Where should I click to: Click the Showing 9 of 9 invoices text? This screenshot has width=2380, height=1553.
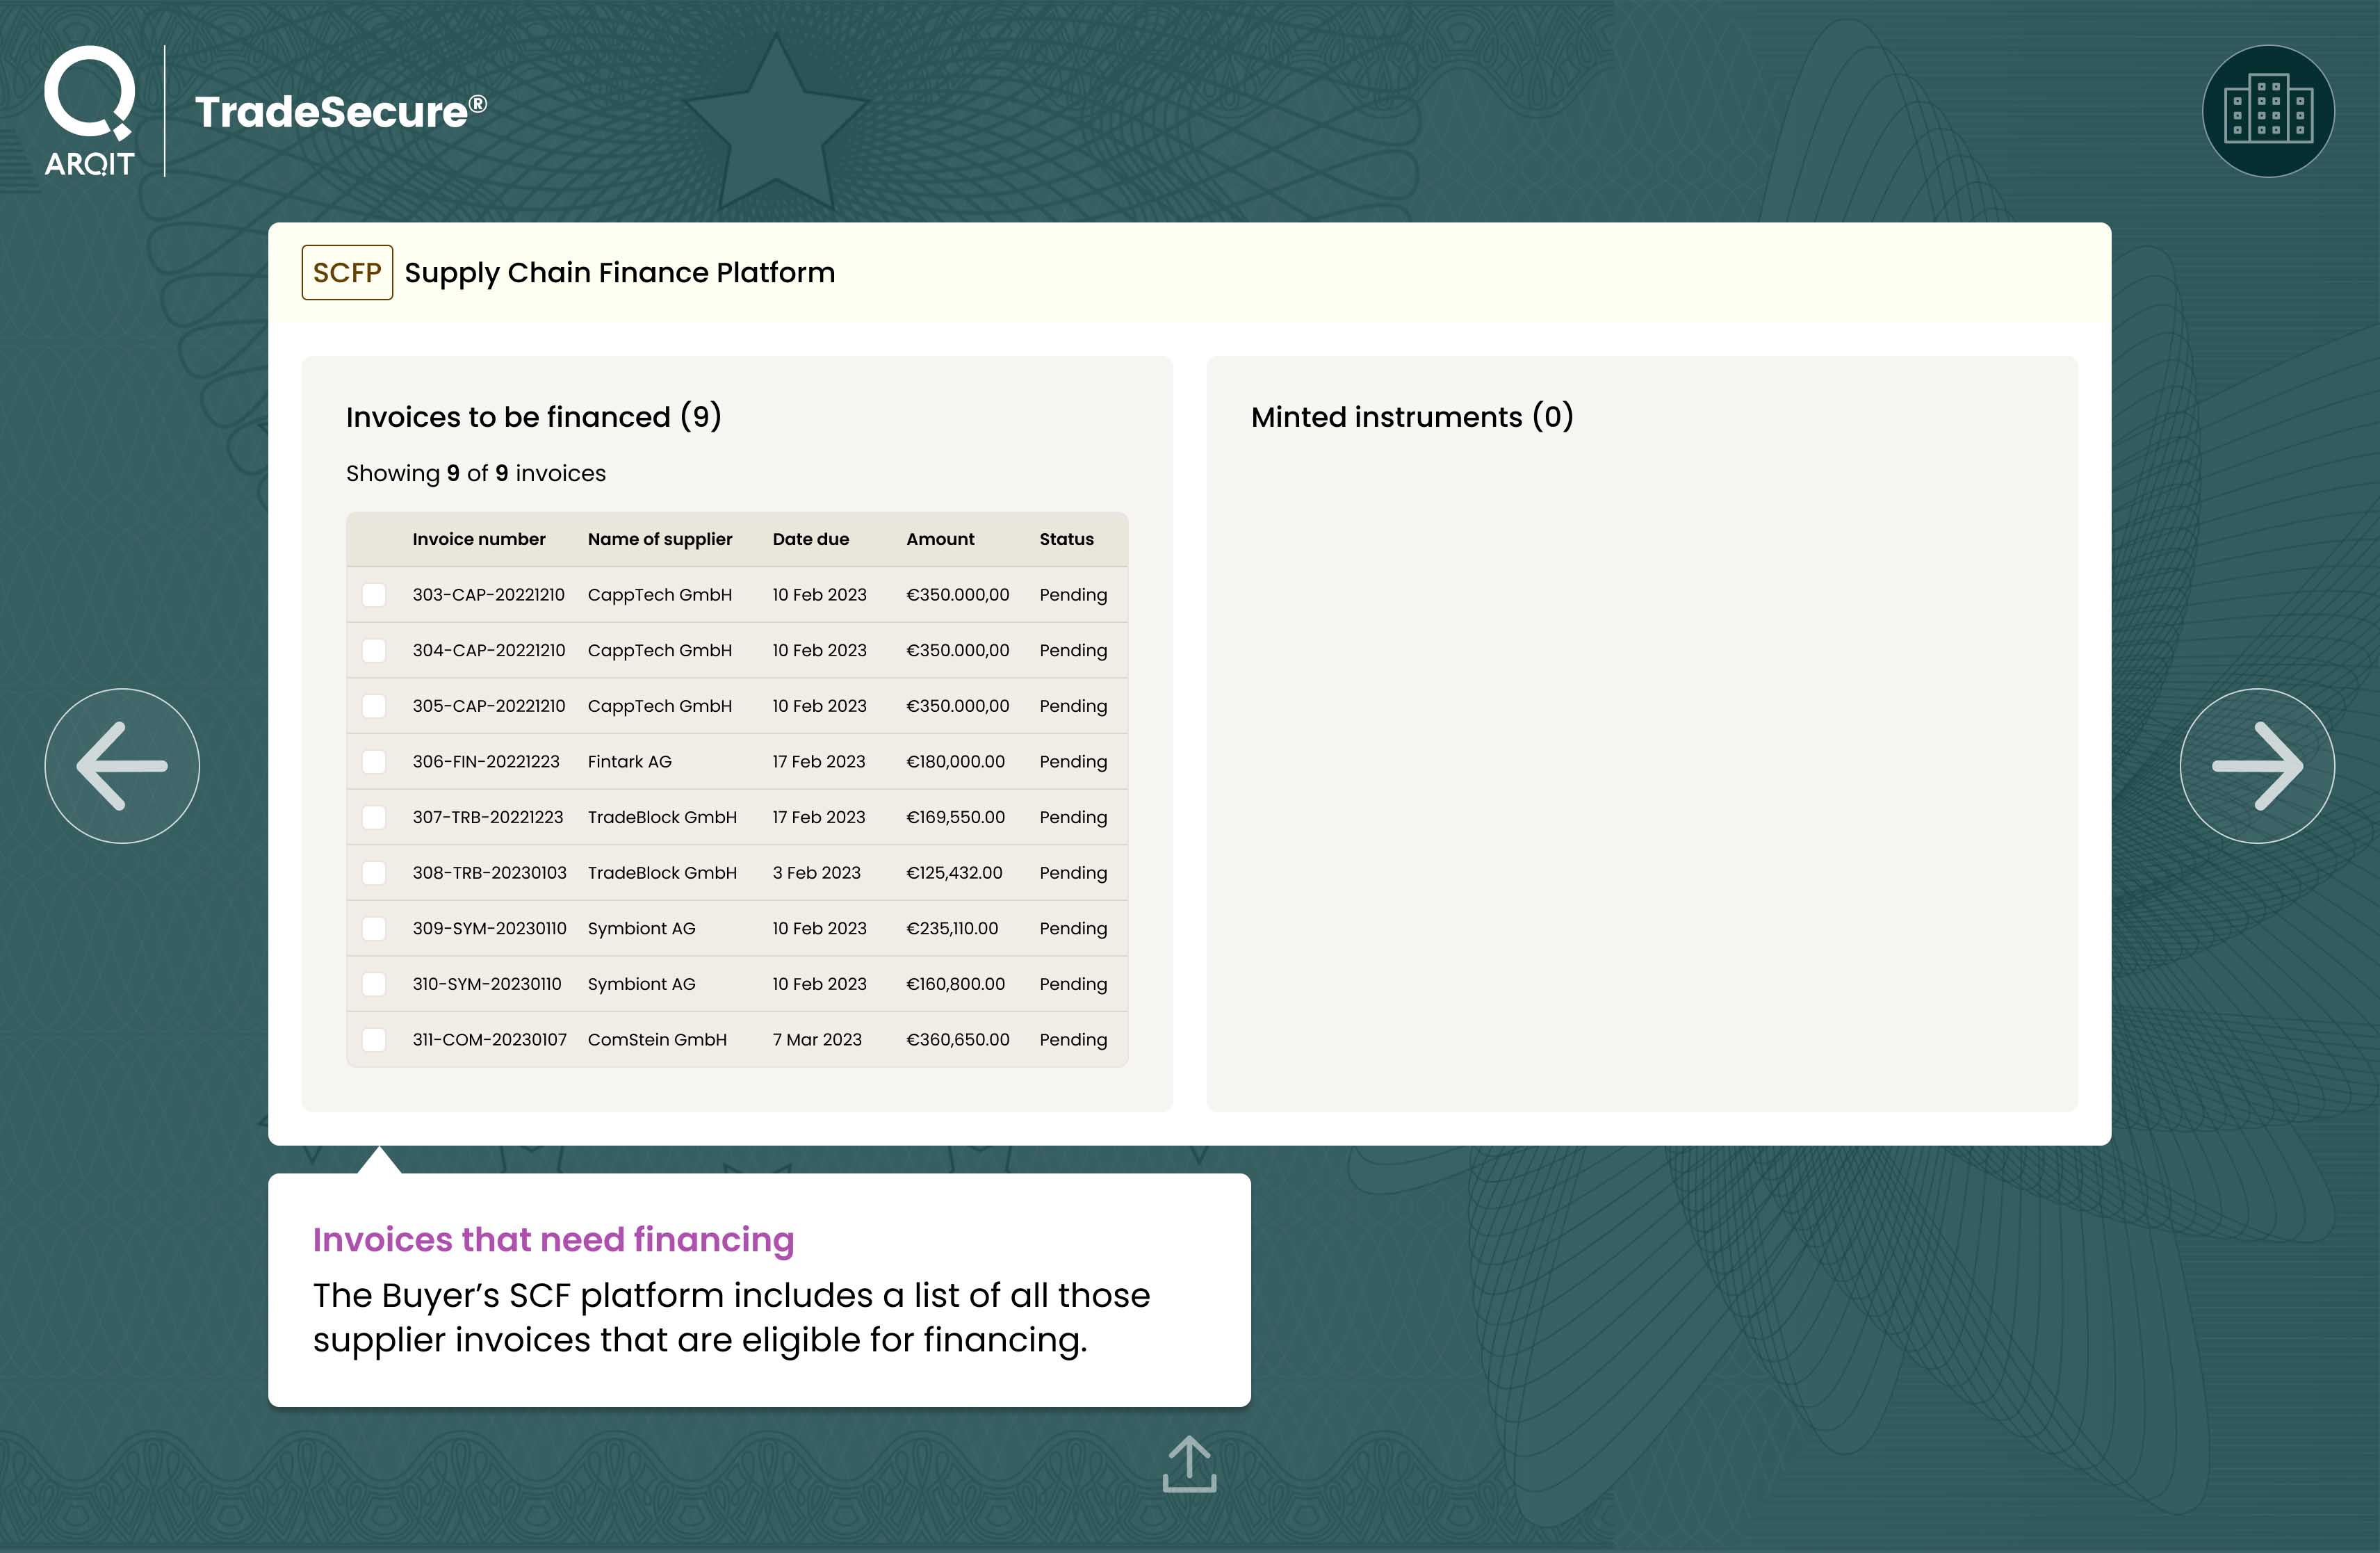(476, 473)
